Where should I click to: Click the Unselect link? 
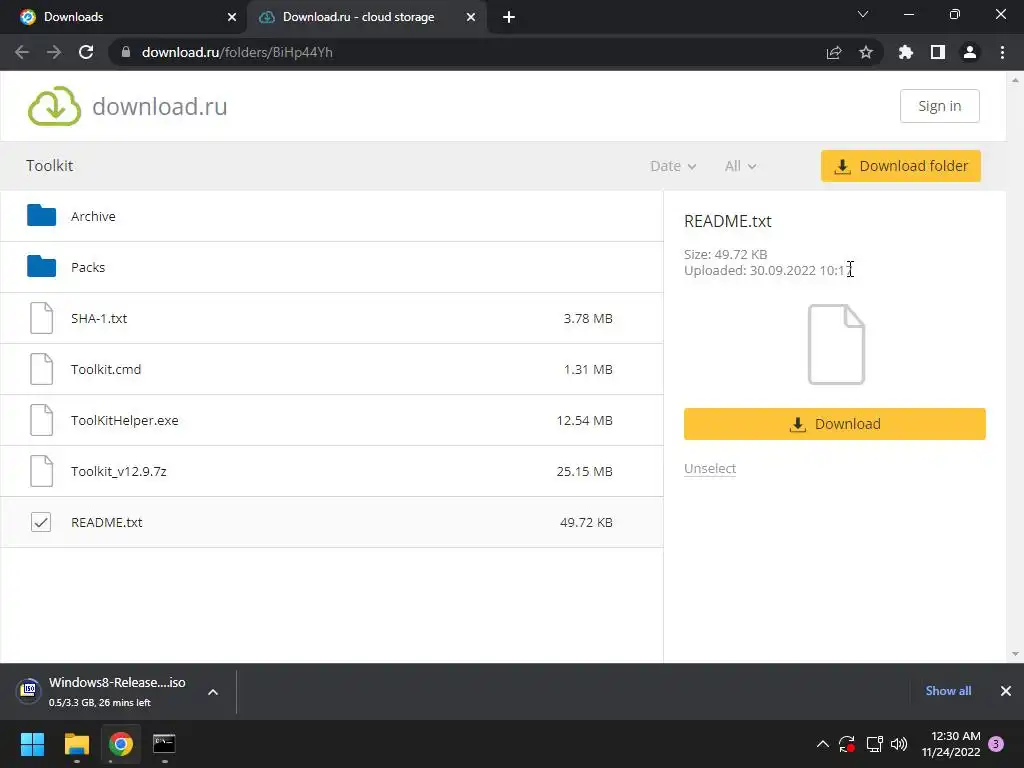[710, 468]
